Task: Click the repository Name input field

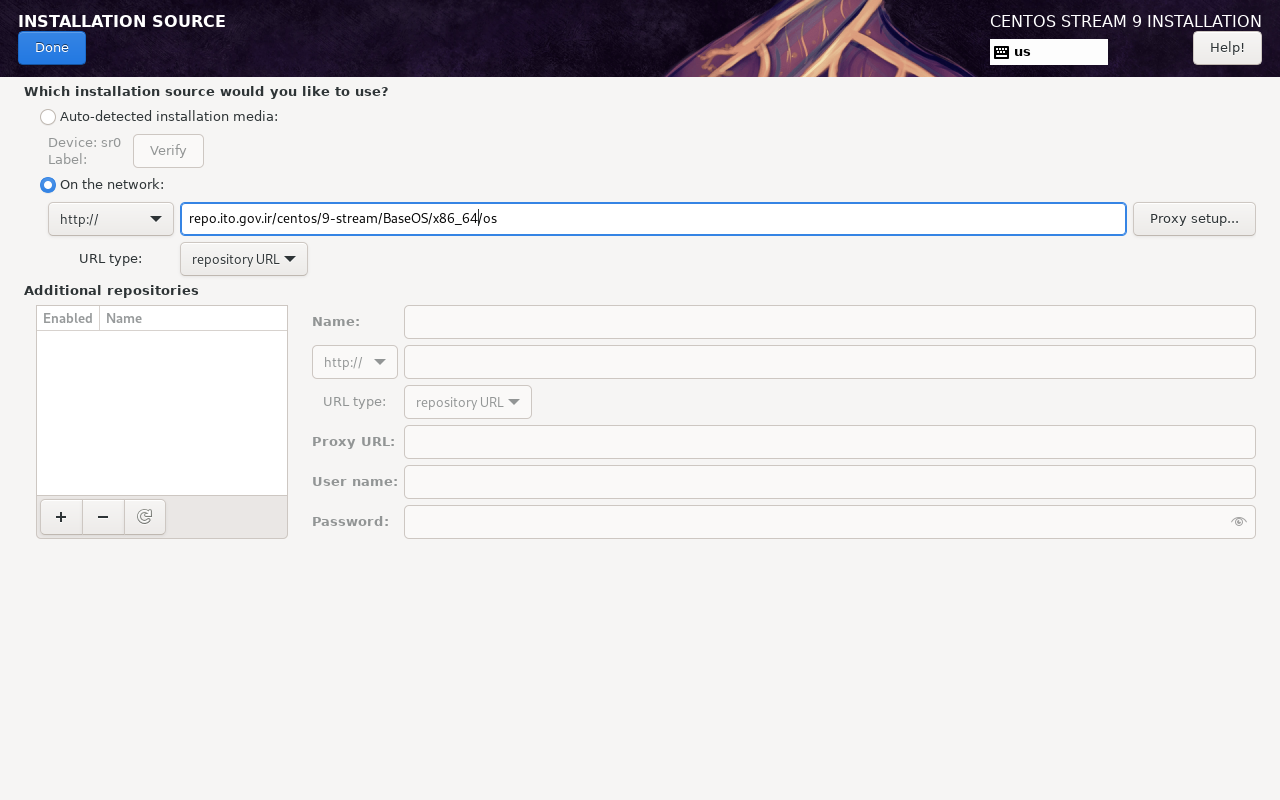Action: pos(830,322)
